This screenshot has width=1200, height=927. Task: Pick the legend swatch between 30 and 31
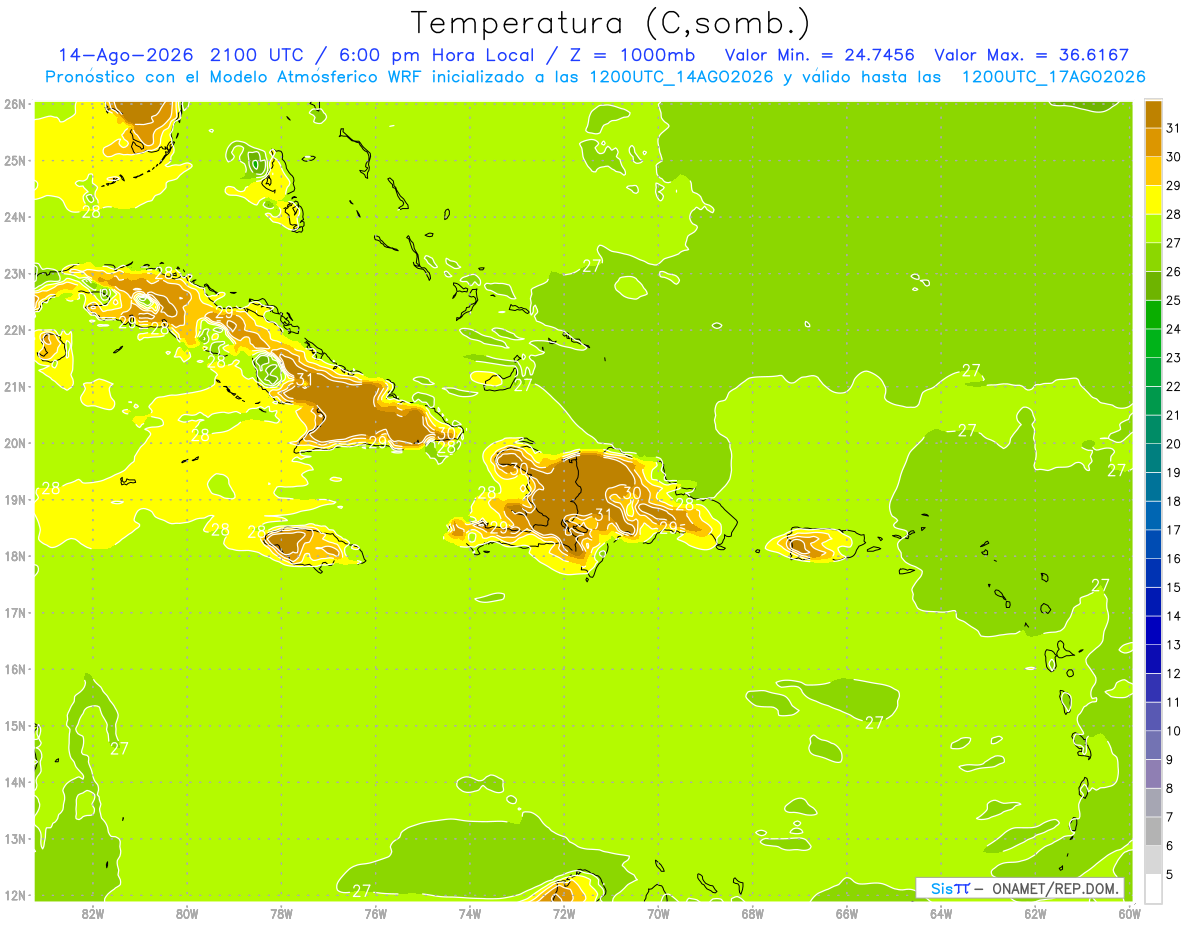[1153, 142]
